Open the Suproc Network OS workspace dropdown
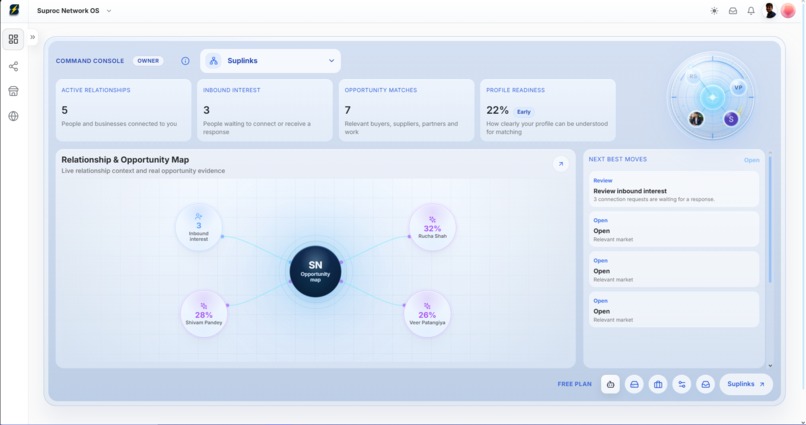 tap(74, 11)
